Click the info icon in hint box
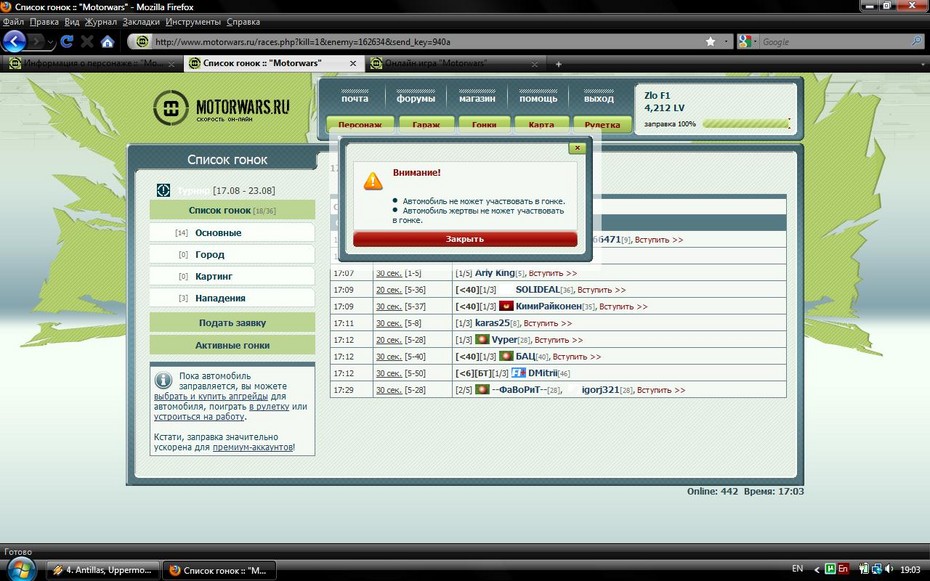 pos(163,380)
